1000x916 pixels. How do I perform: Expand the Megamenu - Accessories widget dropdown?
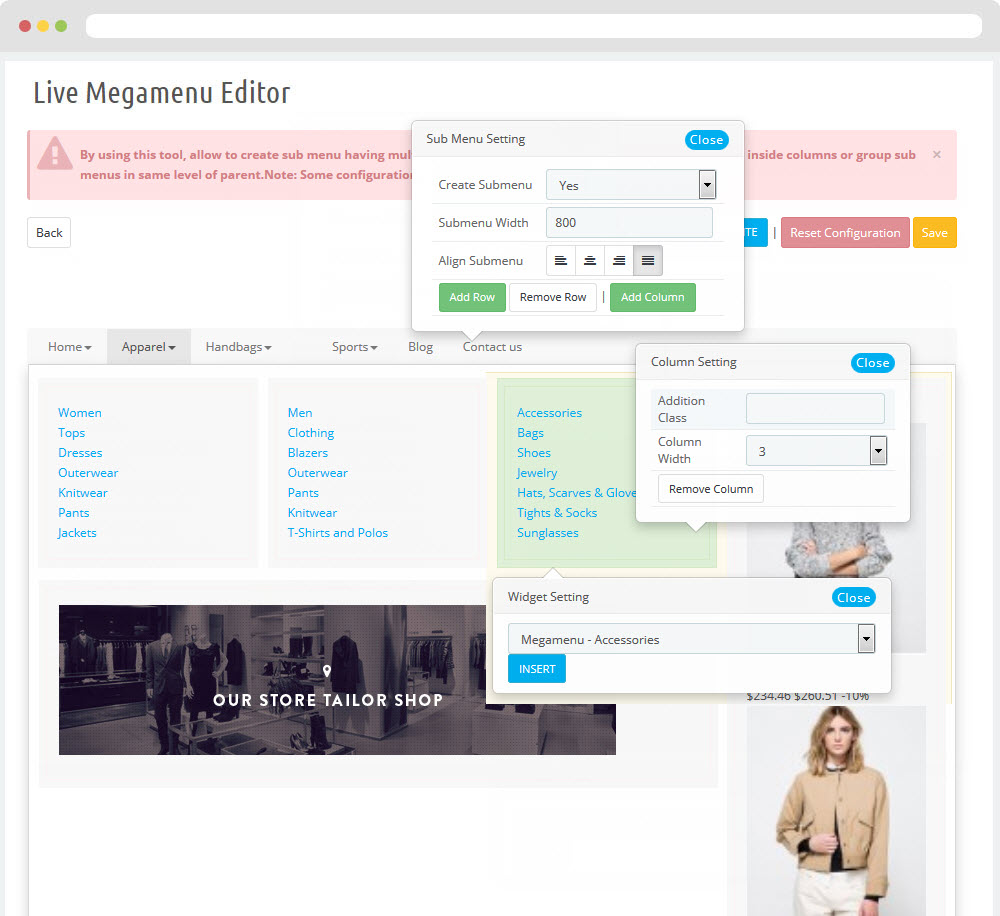691,639
